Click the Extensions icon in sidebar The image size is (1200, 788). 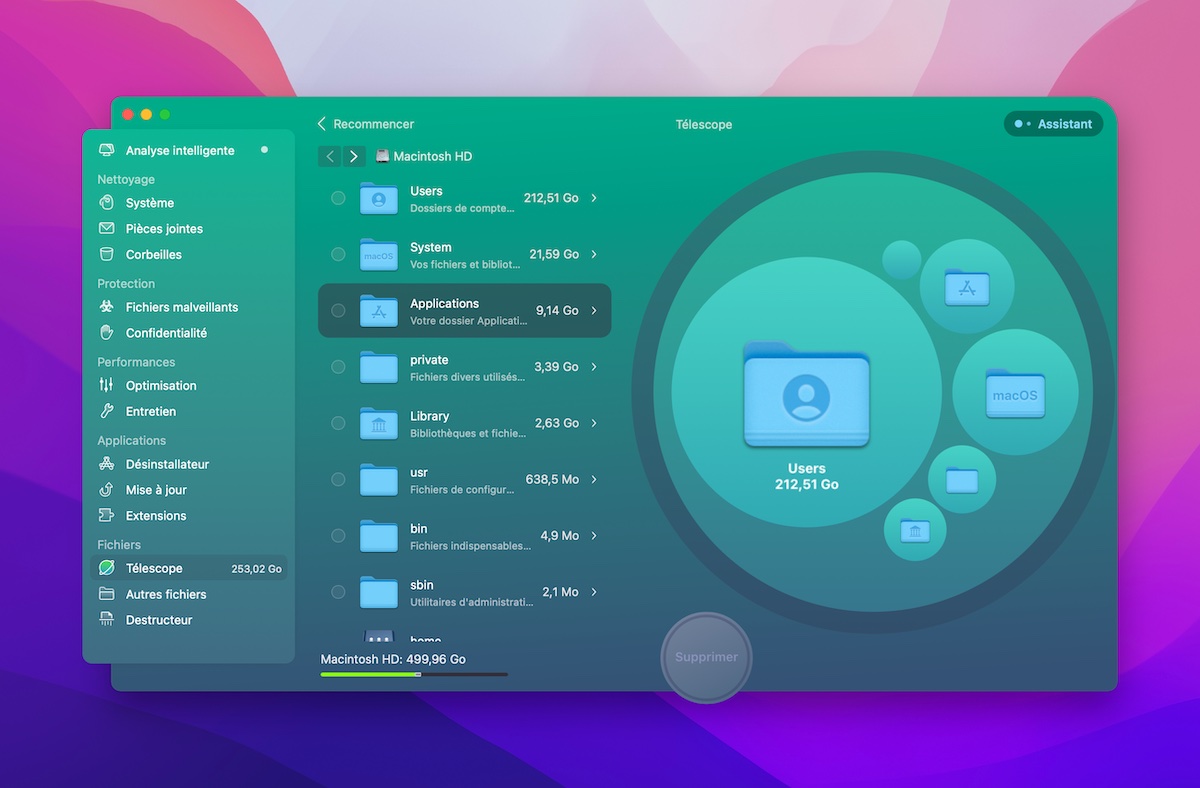tap(107, 516)
